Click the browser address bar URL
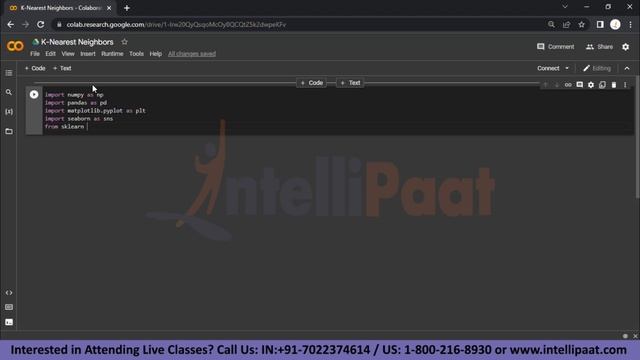Screen dimensions: 640x360 click(176, 24)
